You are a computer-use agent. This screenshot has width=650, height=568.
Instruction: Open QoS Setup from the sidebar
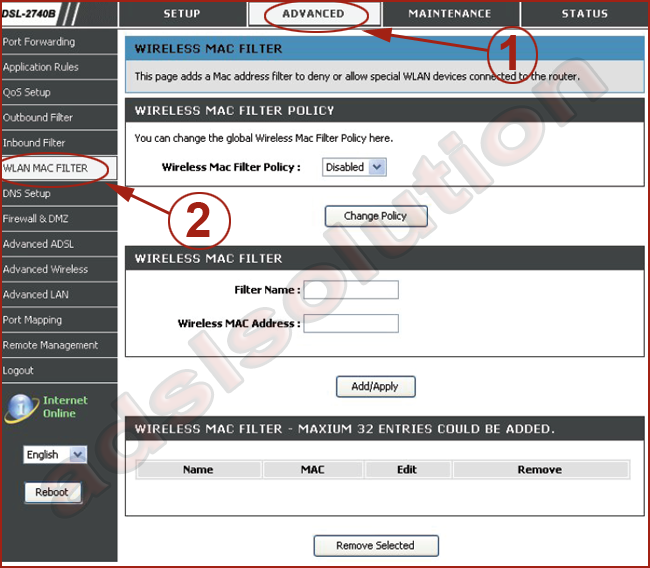[27, 92]
